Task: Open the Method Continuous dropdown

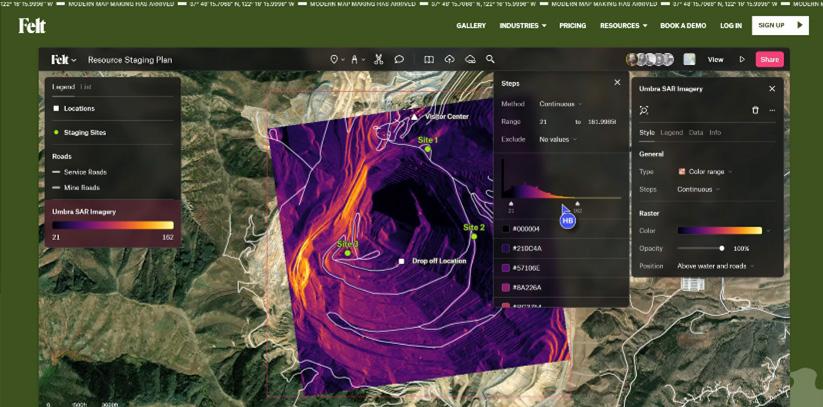Action: tap(561, 104)
